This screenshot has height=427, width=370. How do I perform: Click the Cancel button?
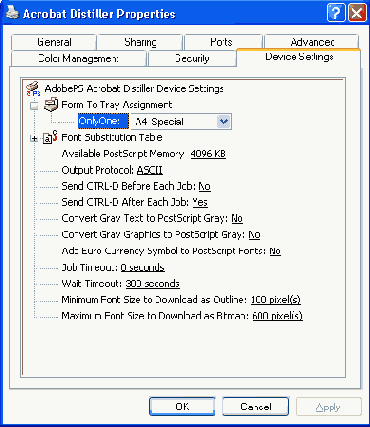pyautogui.click(x=256, y=406)
